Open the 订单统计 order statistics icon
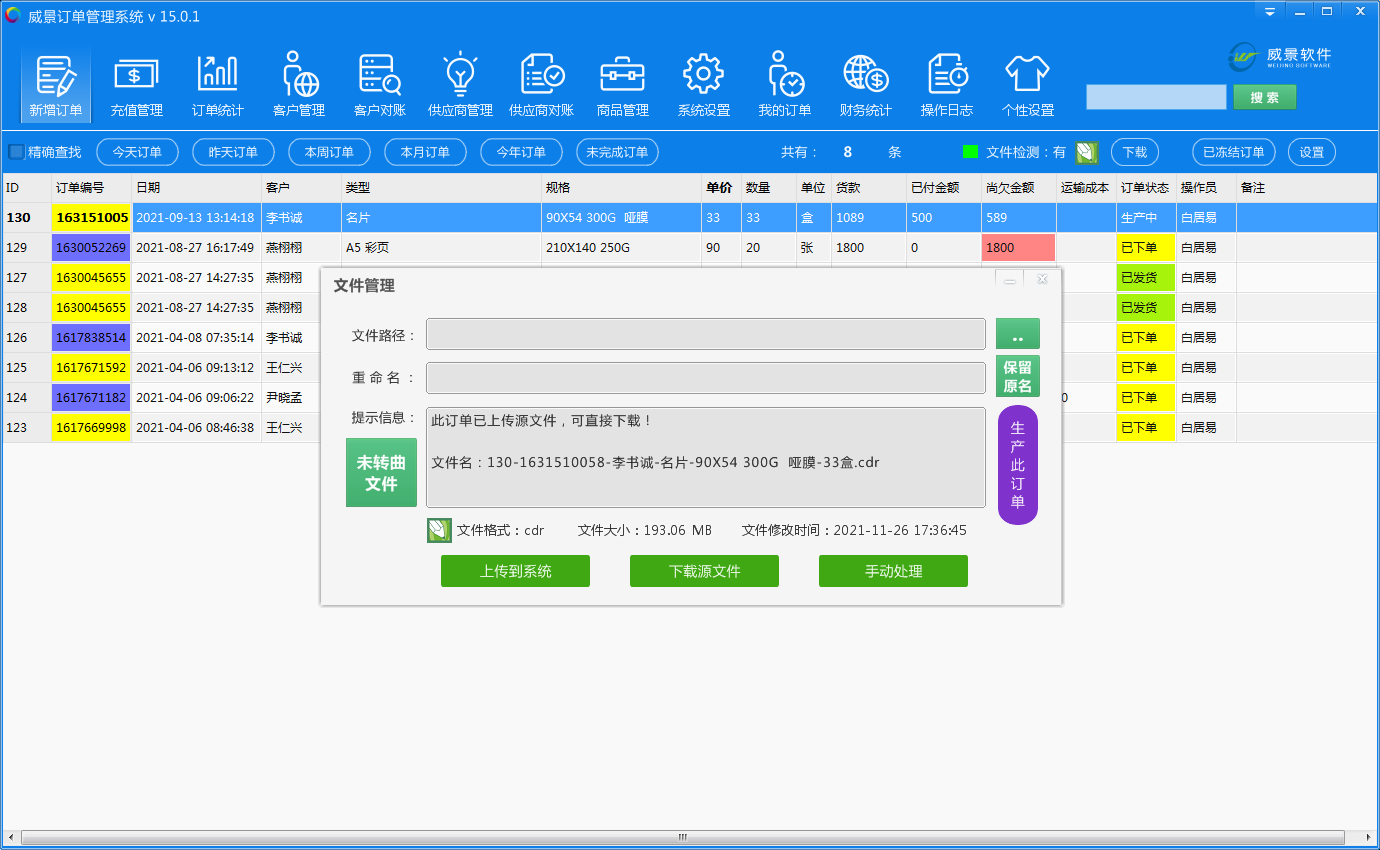 (217, 85)
